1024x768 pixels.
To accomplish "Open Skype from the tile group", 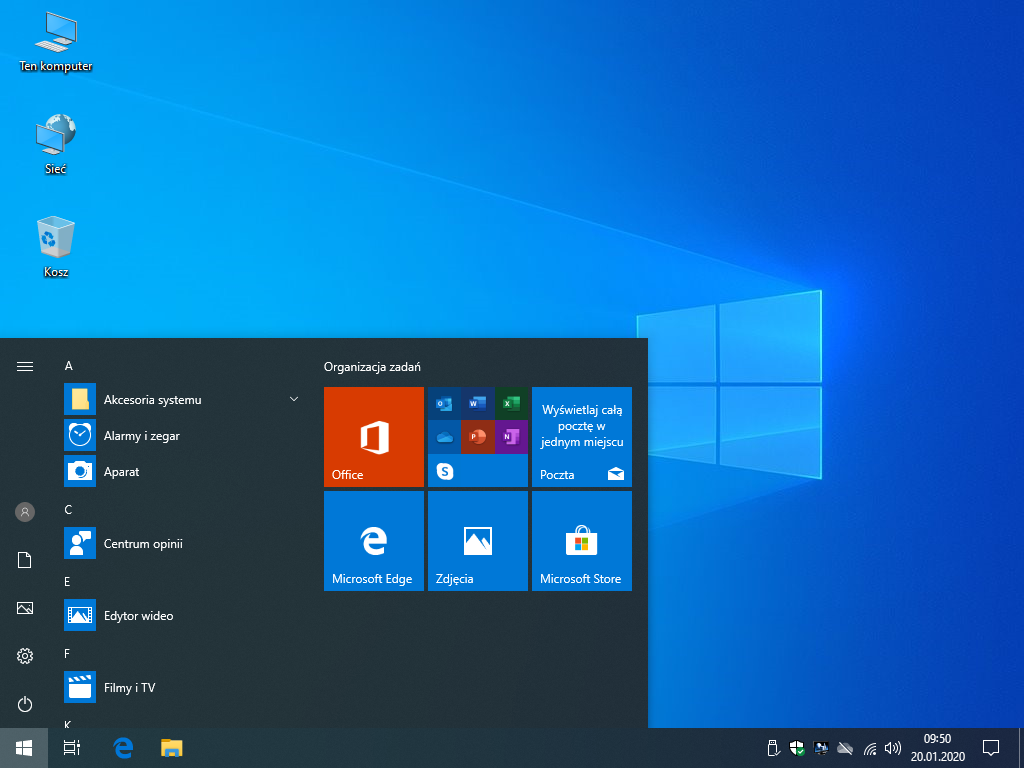I will tap(445, 470).
